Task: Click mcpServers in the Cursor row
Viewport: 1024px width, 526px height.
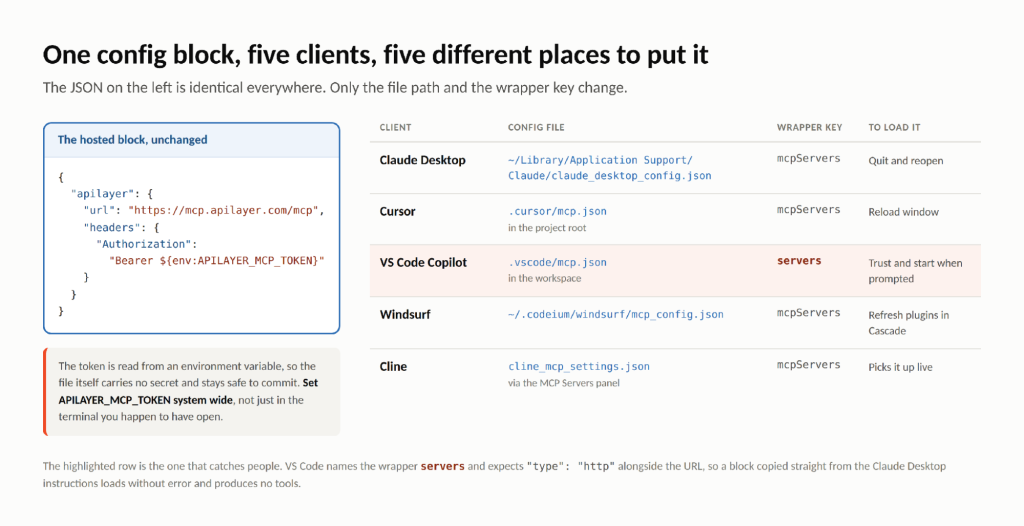Action: coord(808,210)
